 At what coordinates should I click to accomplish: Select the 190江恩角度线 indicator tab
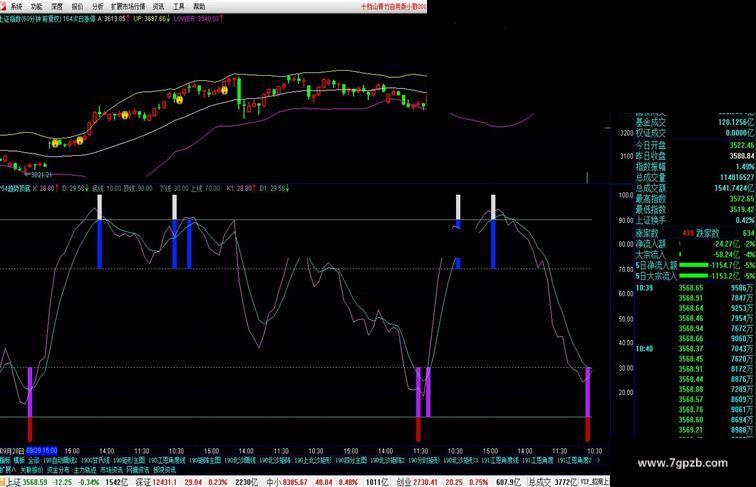(167, 460)
